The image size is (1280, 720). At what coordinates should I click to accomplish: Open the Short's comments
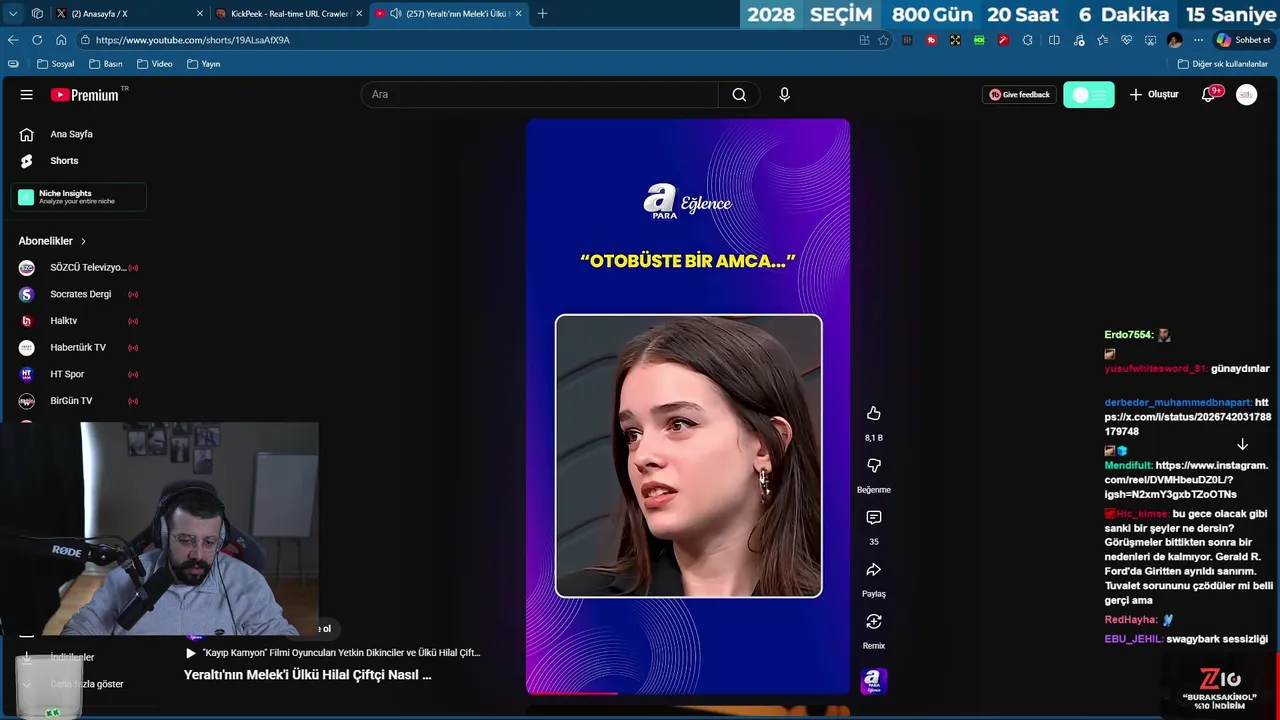tap(873, 518)
